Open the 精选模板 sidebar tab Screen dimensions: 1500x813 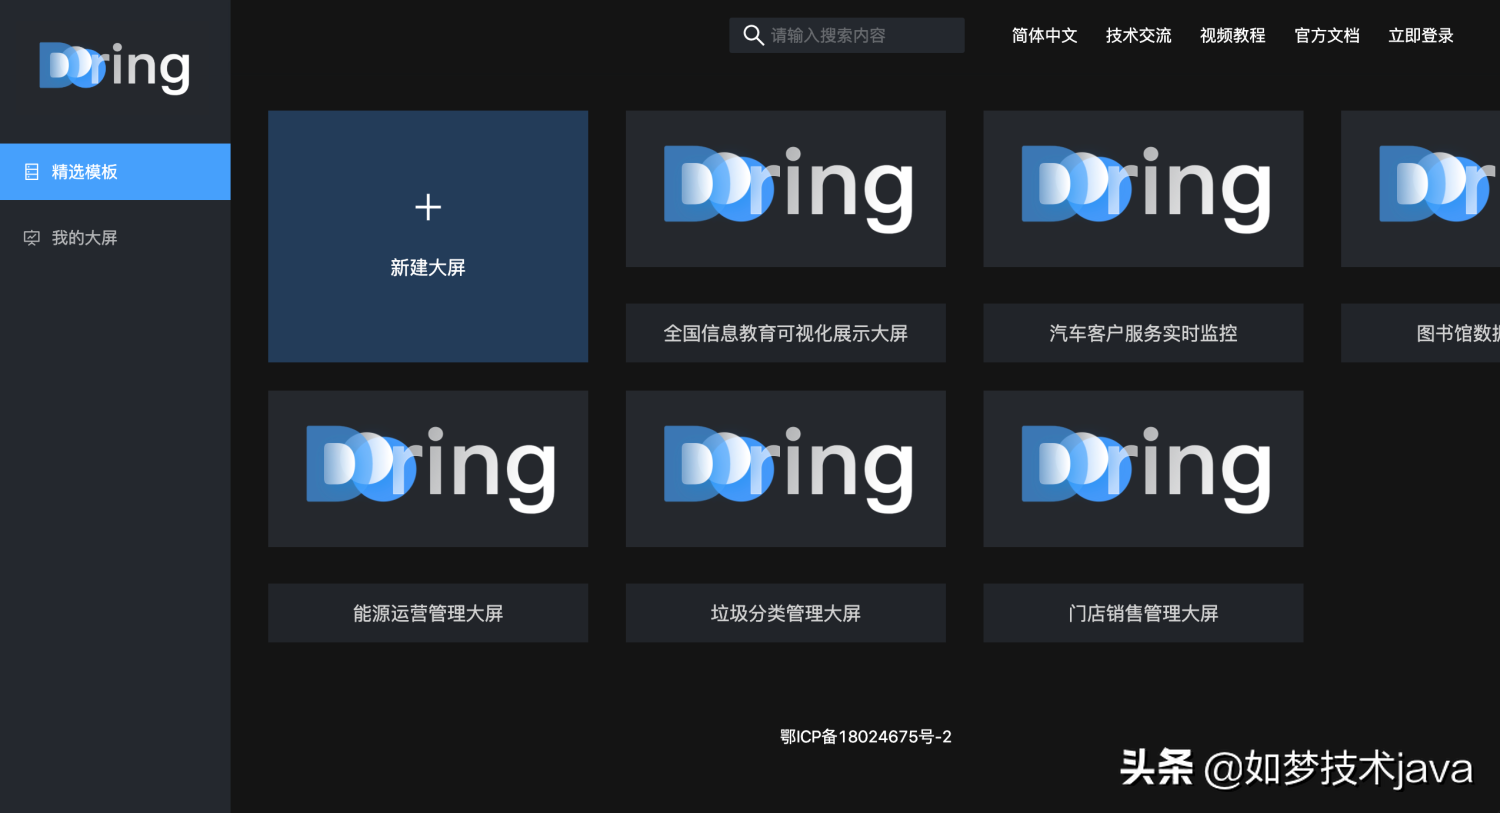click(115, 172)
